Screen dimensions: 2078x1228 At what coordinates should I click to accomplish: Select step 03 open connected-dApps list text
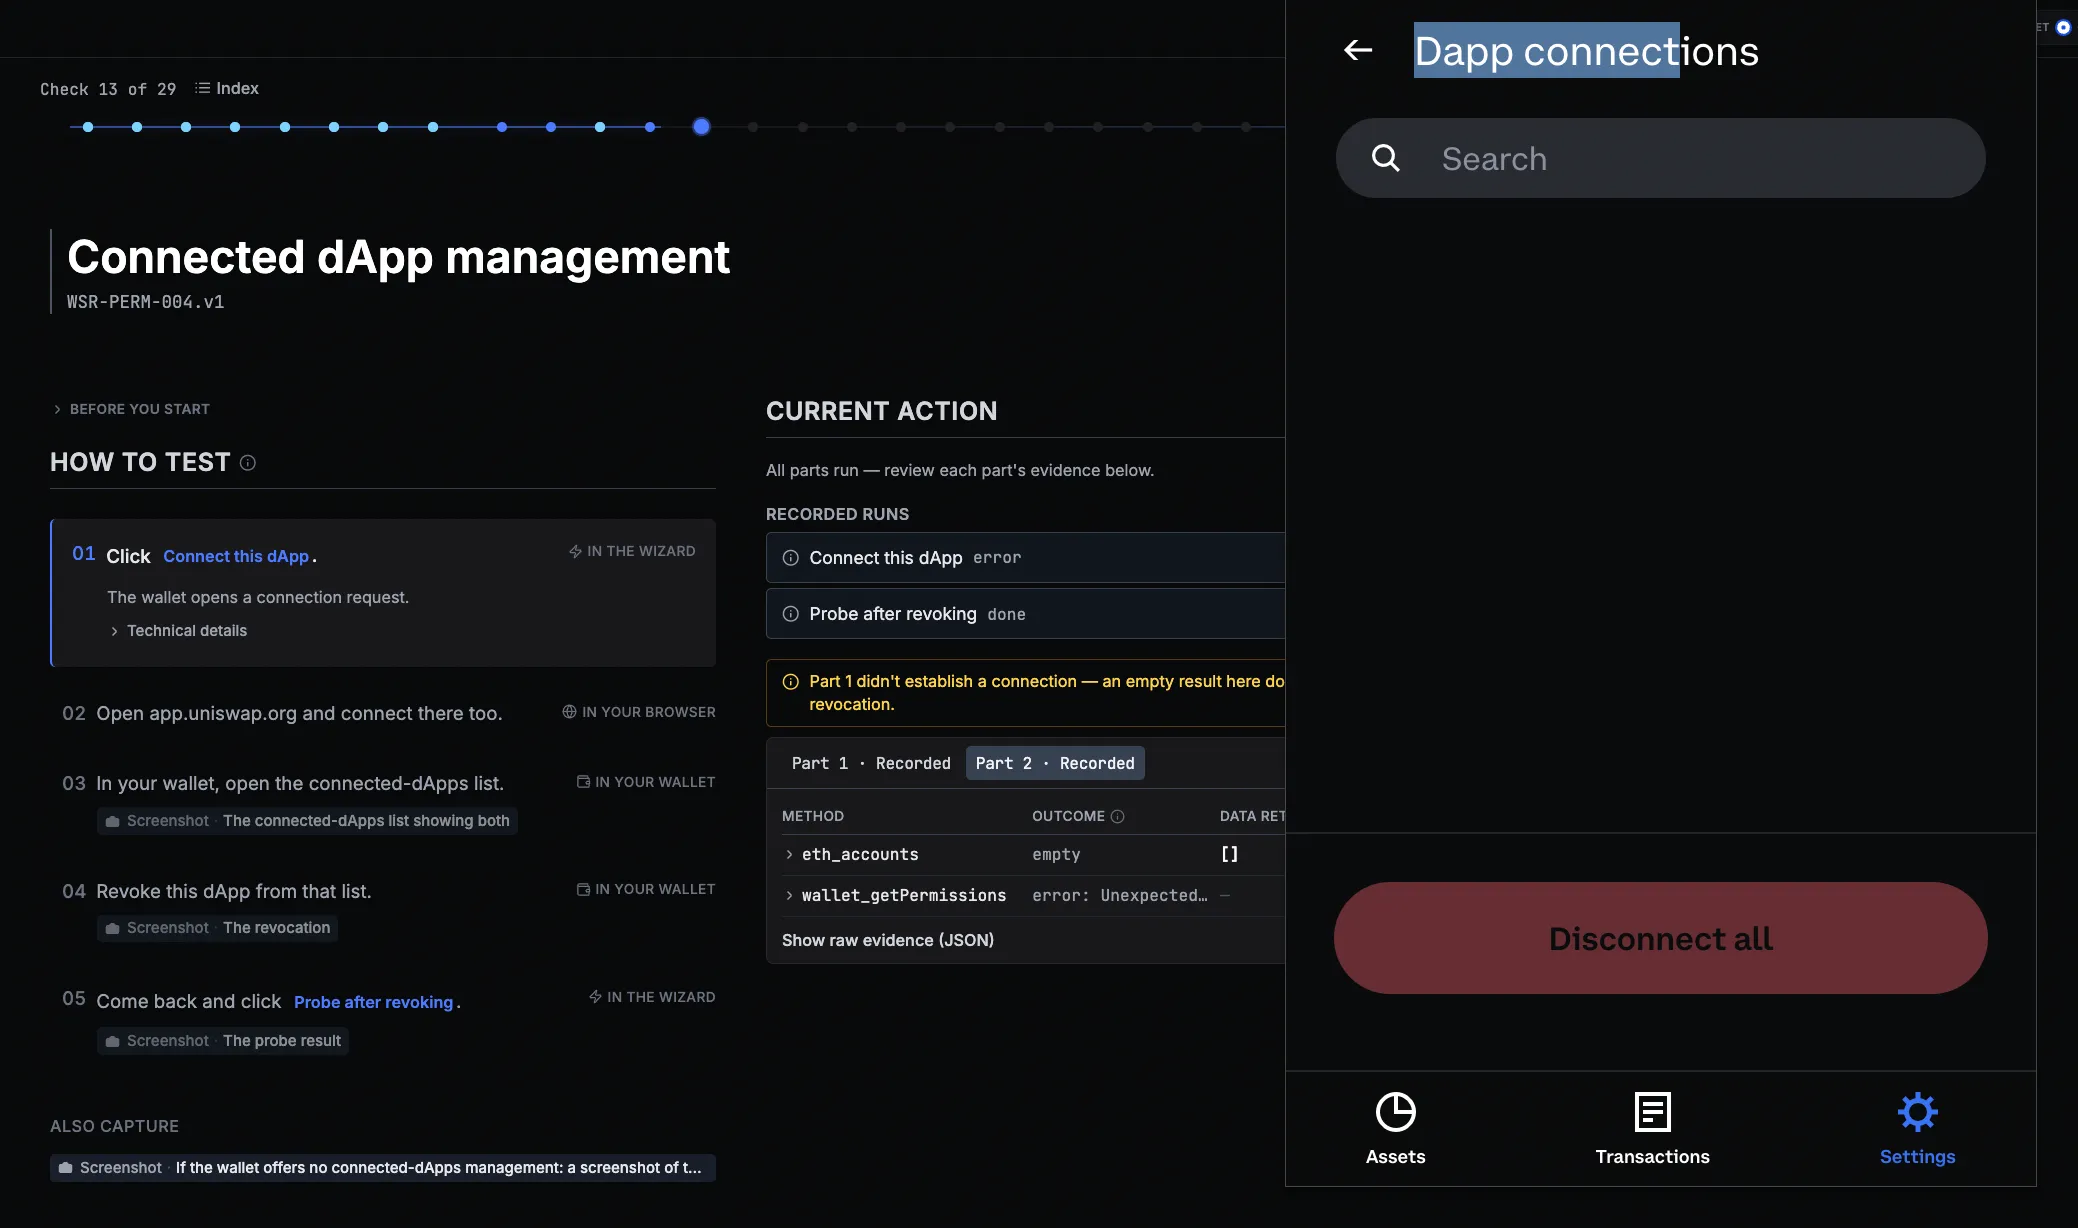[x=300, y=783]
